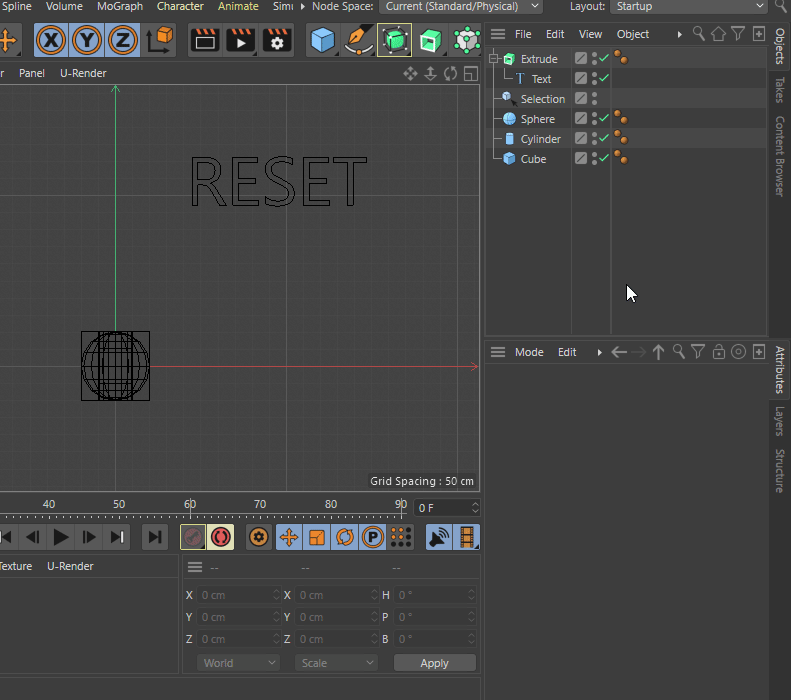Select the Selection object row
The image size is (791, 700).
(x=543, y=99)
